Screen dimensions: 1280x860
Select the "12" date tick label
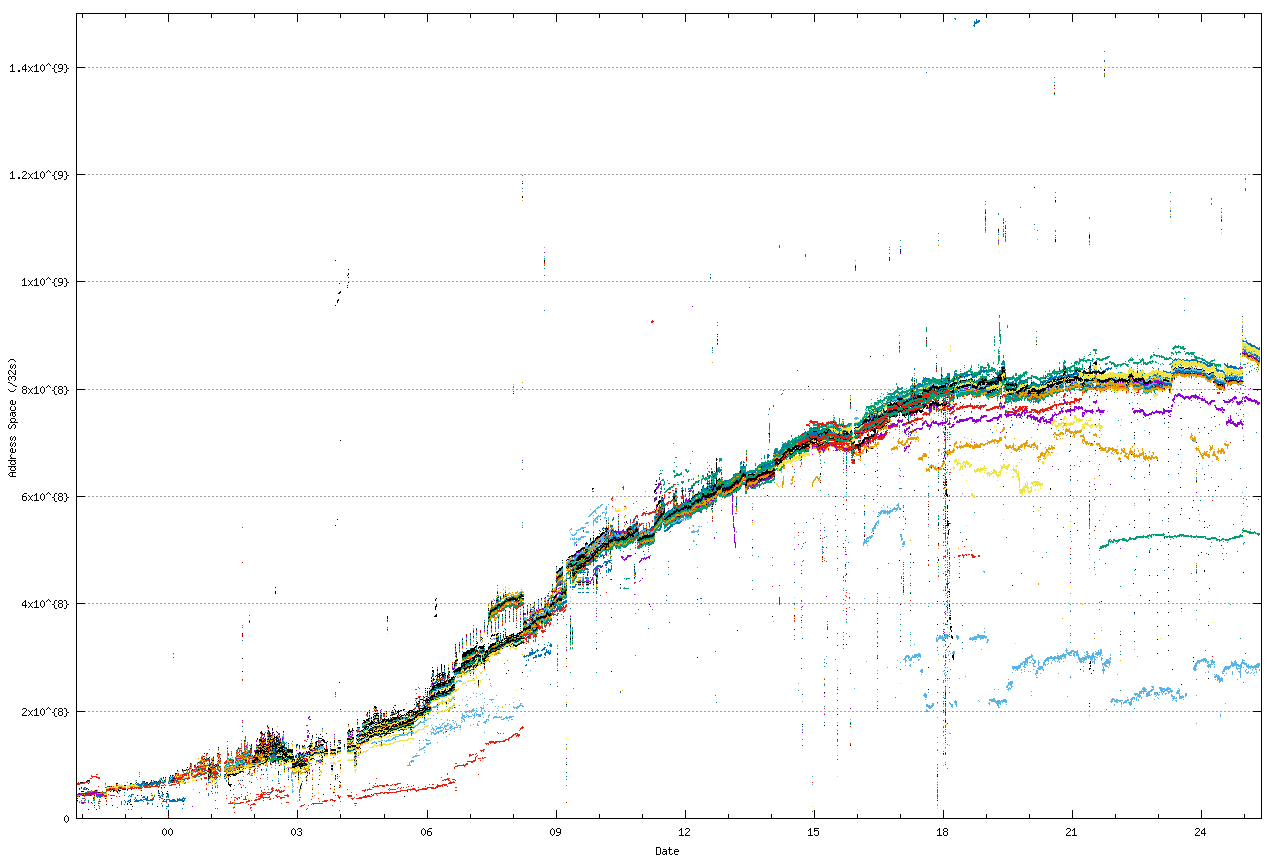685,832
